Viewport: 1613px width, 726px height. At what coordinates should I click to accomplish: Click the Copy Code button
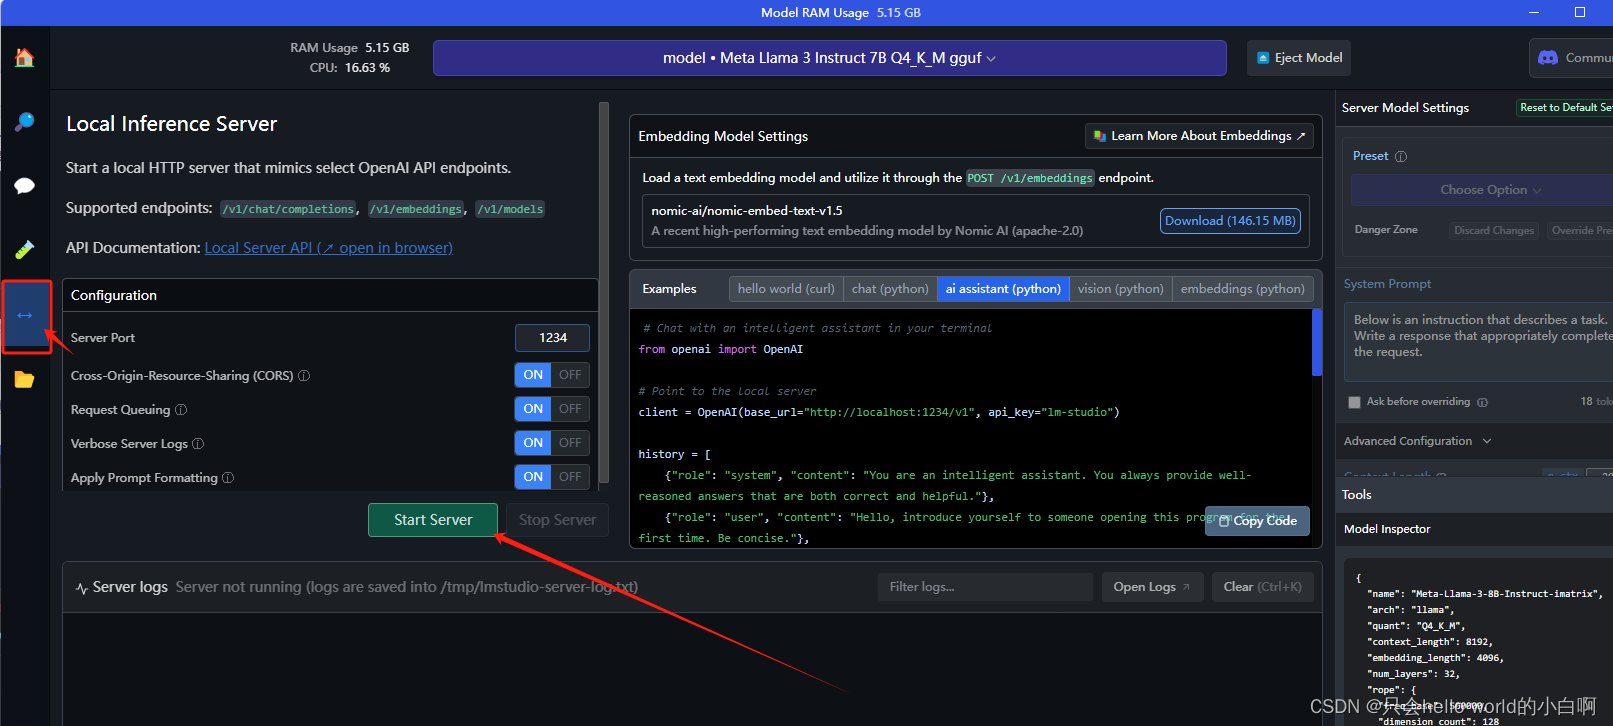[1257, 521]
